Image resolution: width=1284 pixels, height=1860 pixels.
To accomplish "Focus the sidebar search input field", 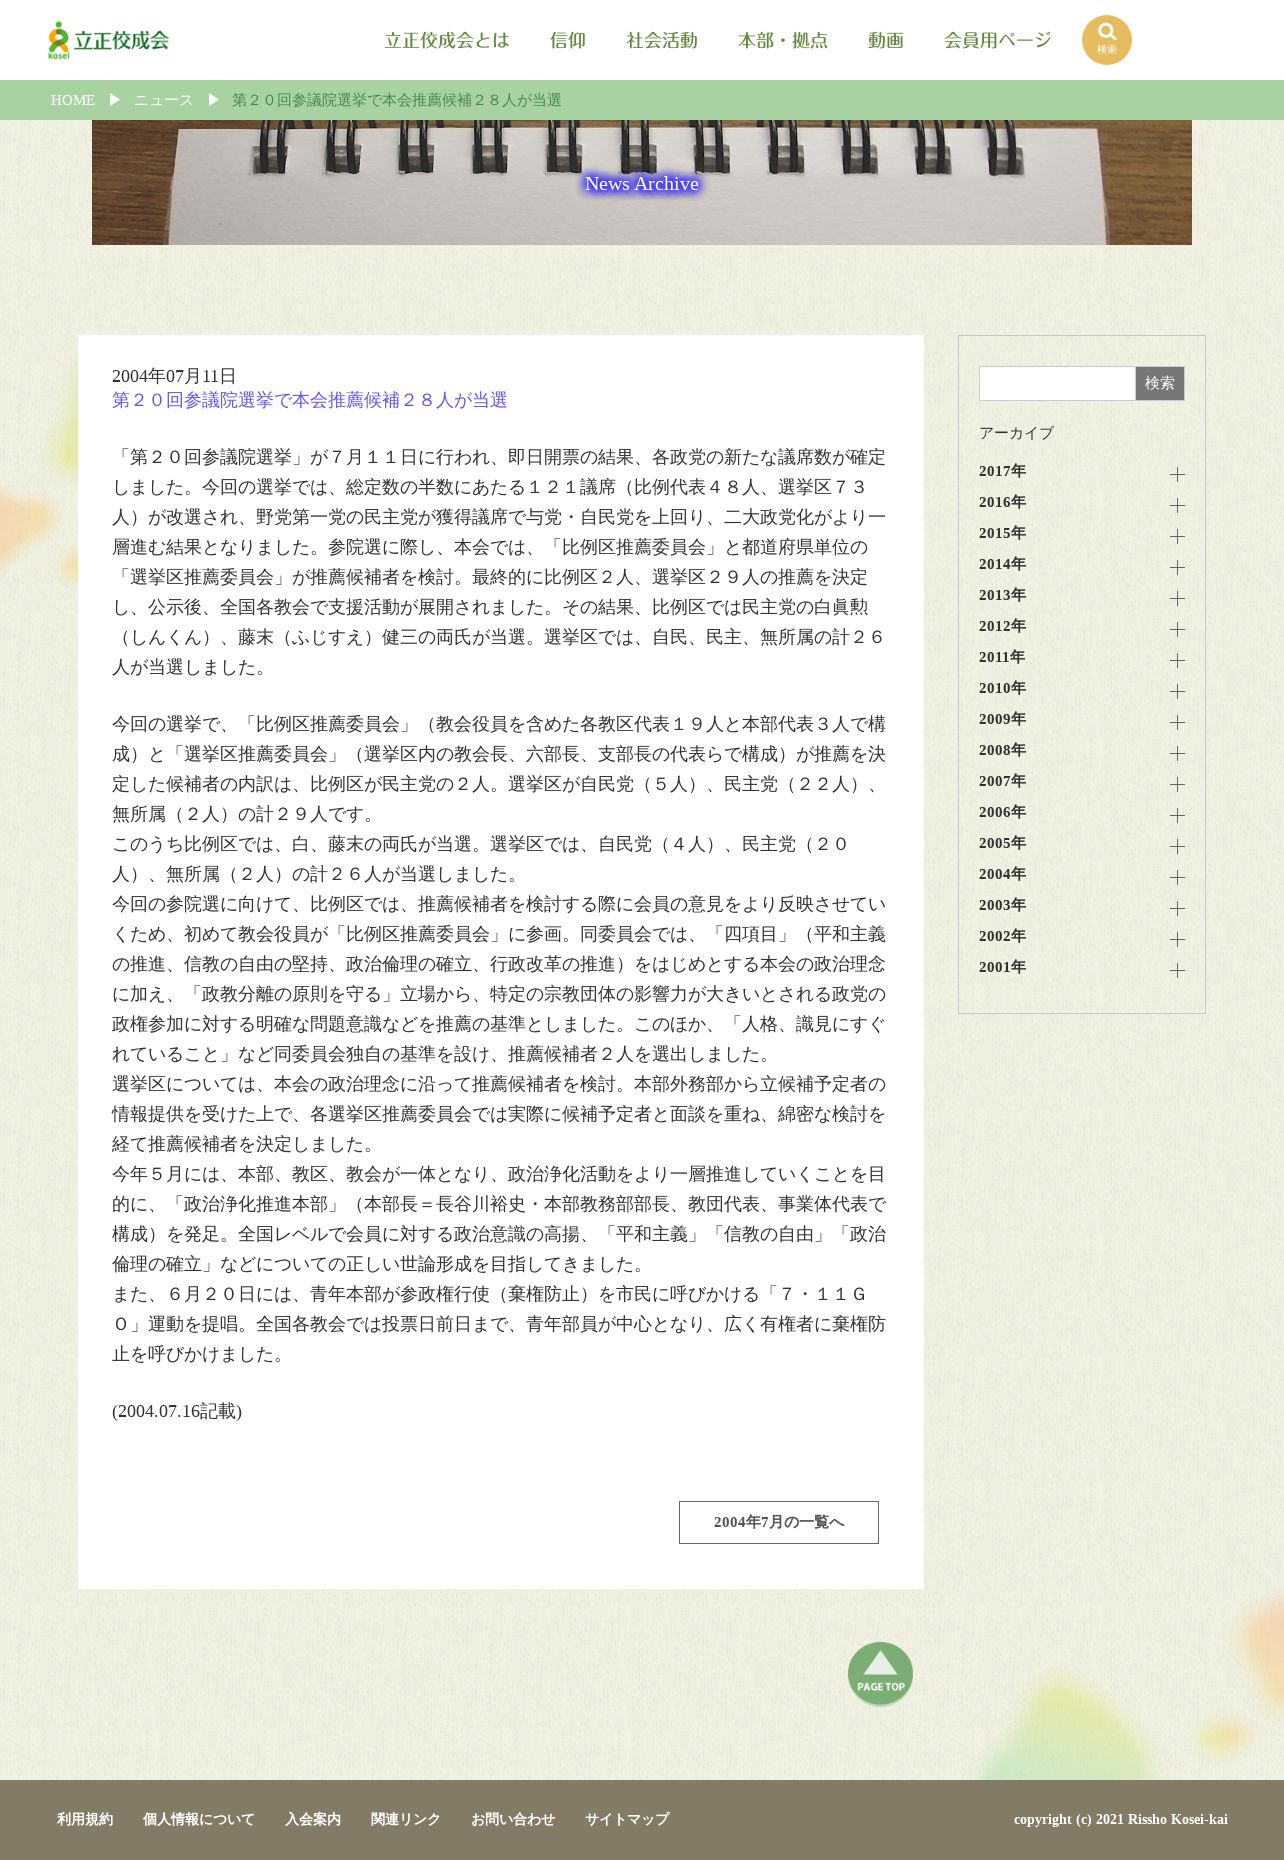I will tap(1057, 383).
